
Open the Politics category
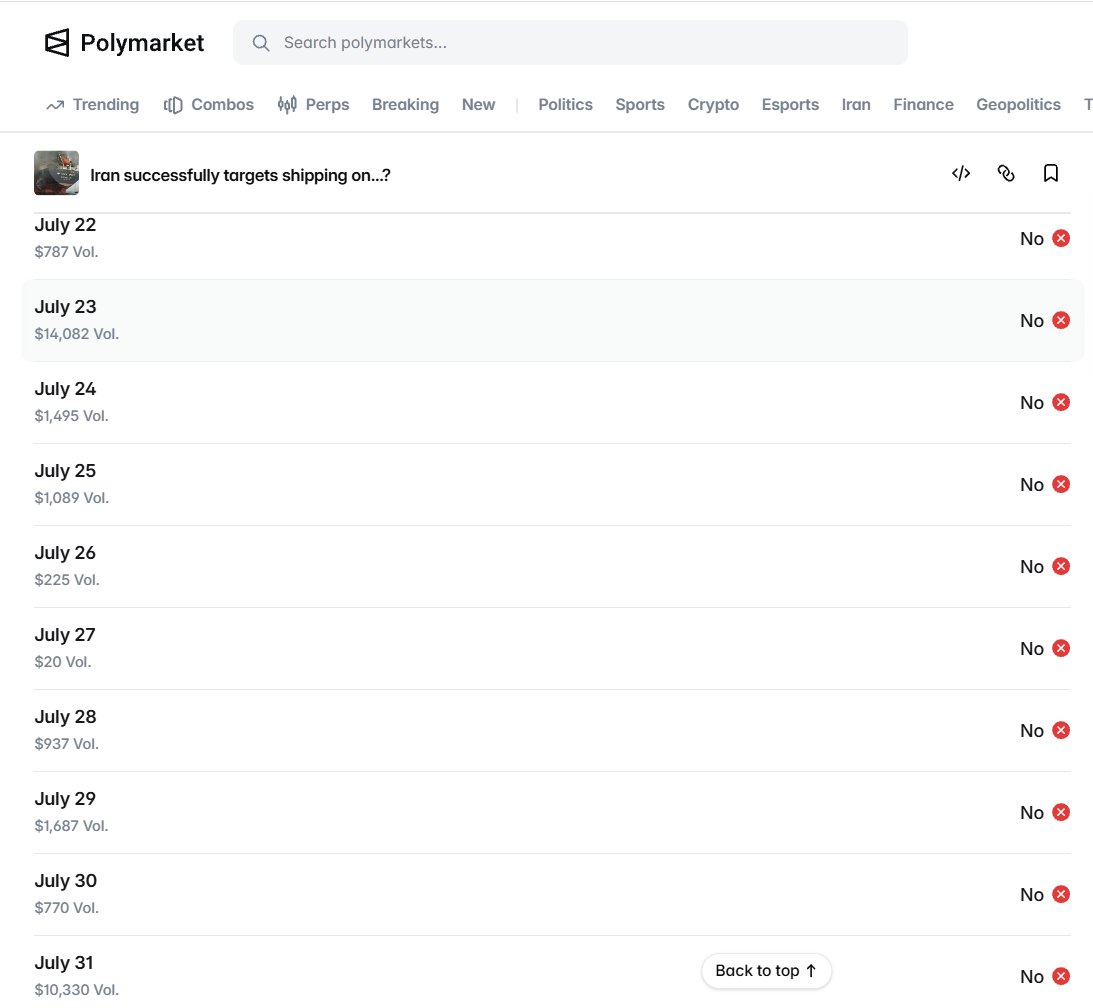[565, 105]
